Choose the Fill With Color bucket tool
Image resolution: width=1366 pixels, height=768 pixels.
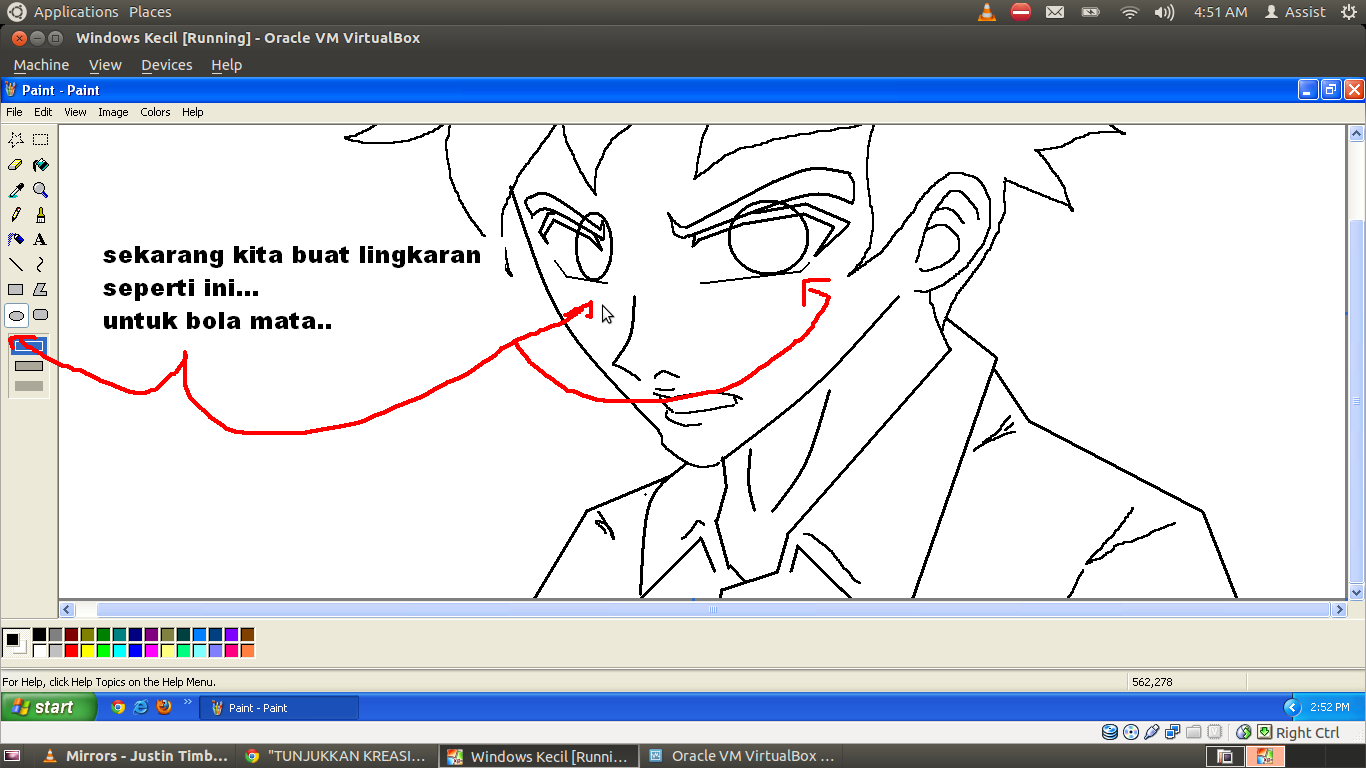point(41,165)
